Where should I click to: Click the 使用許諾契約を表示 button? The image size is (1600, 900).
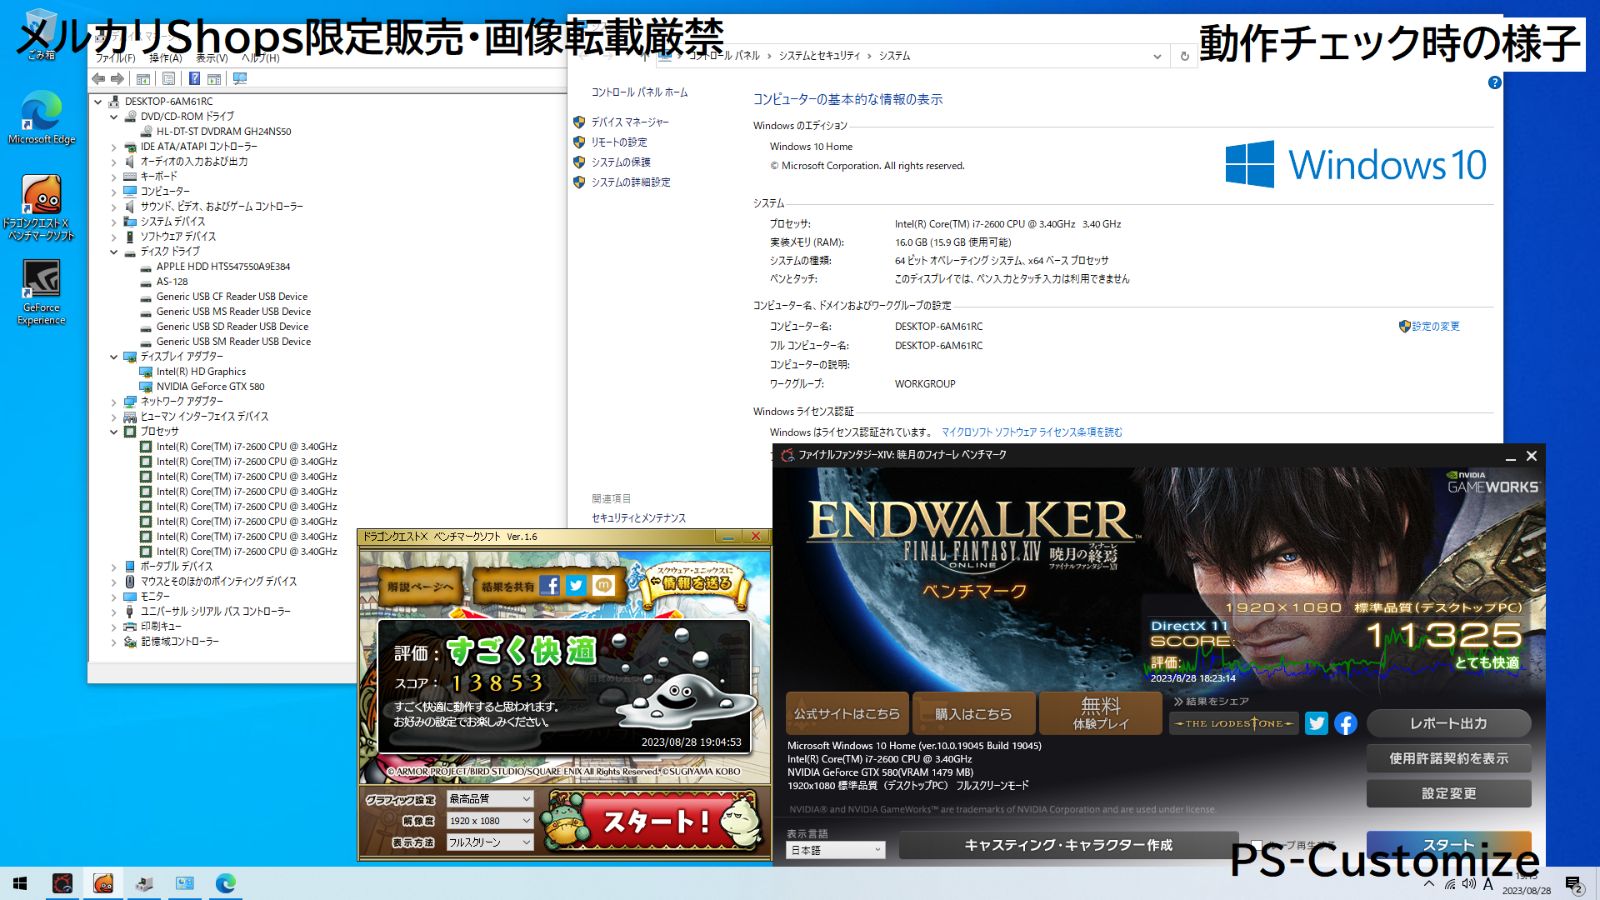point(1448,758)
